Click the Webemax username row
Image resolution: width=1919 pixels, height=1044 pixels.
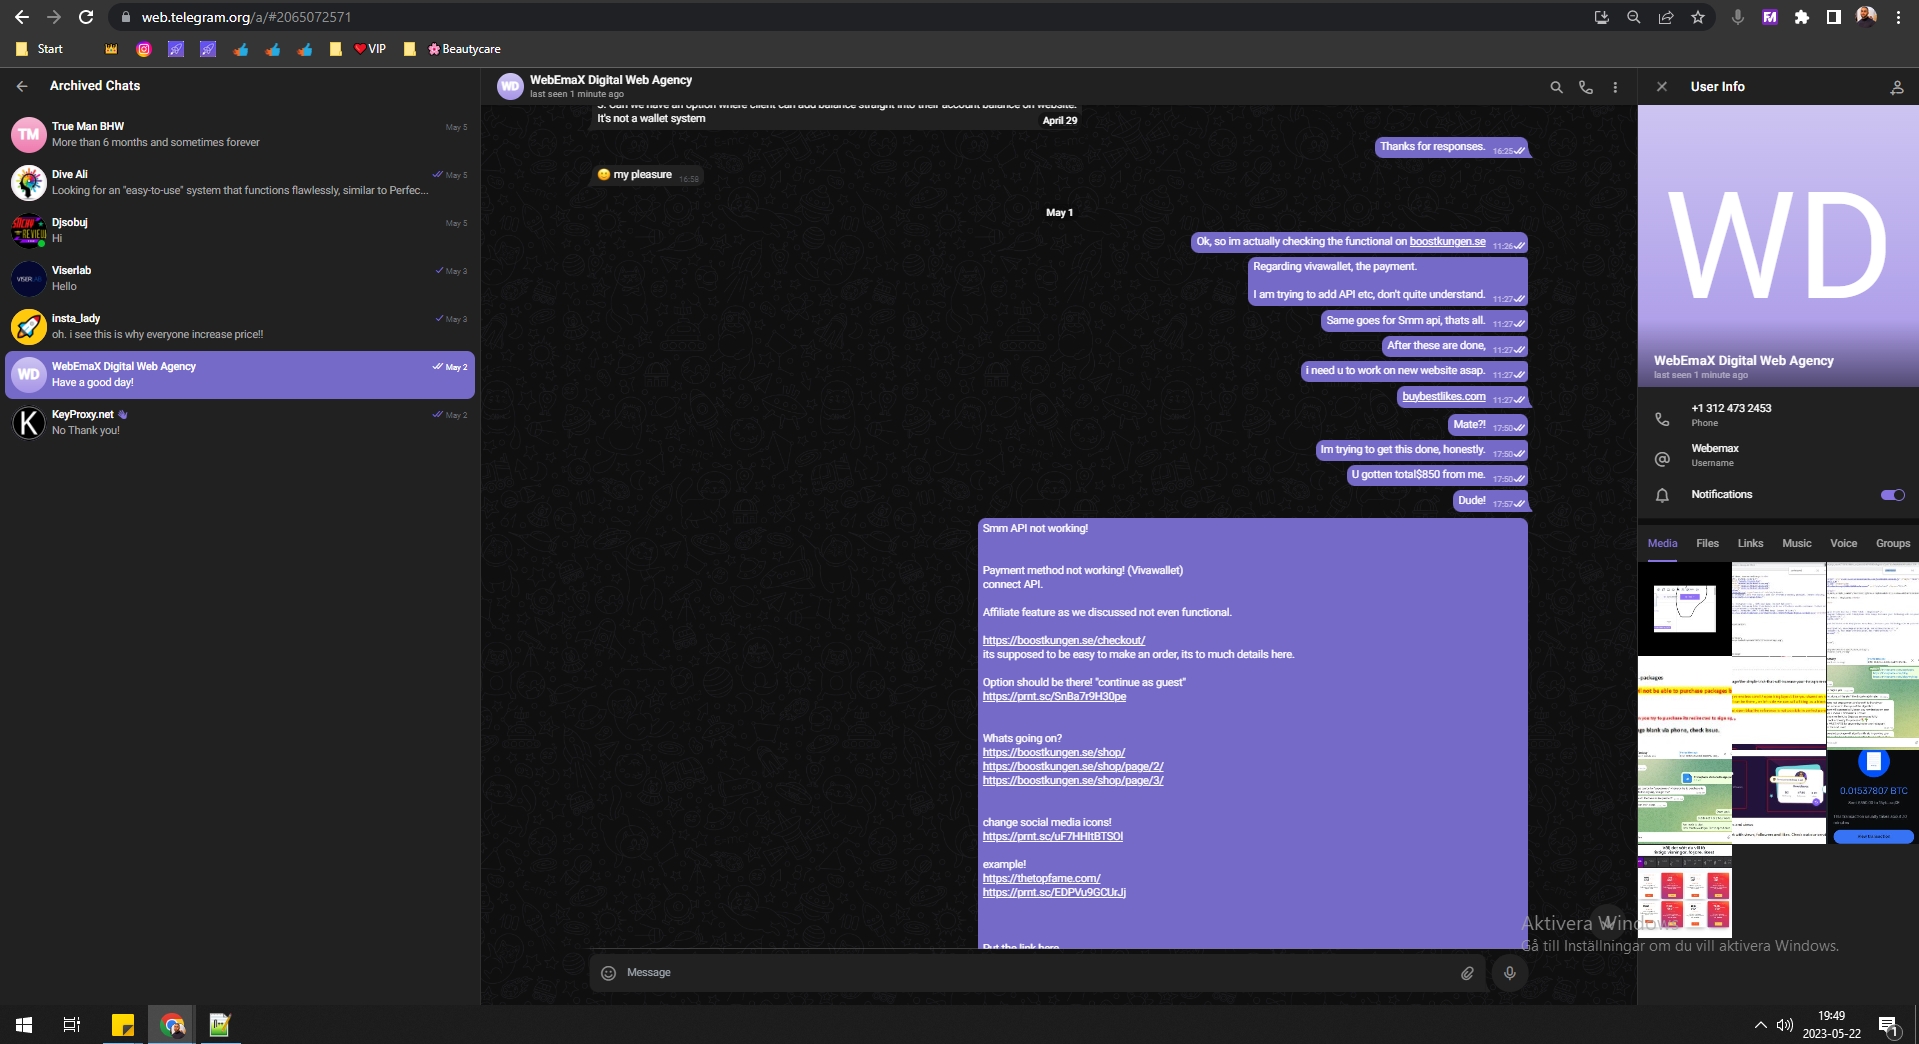coord(1778,455)
